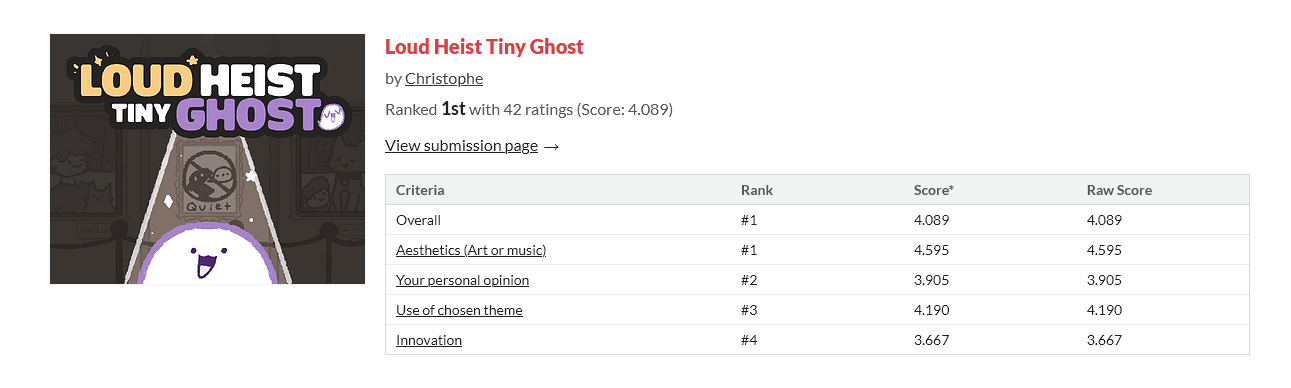Open Your personal opinion criteria link
This screenshot has height=388, width=1291.
point(462,280)
